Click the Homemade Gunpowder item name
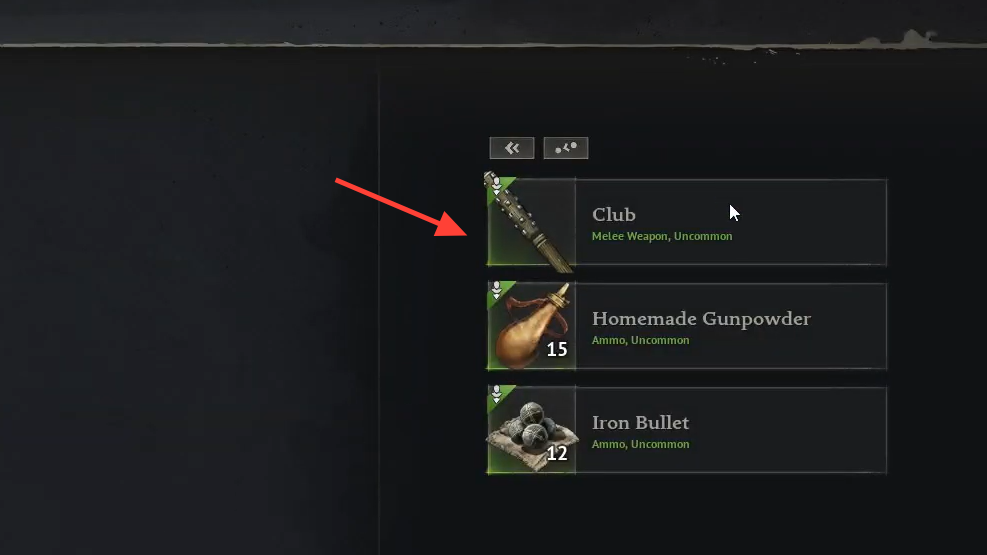The width and height of the screenshot is (987, 555). (701, 319)
